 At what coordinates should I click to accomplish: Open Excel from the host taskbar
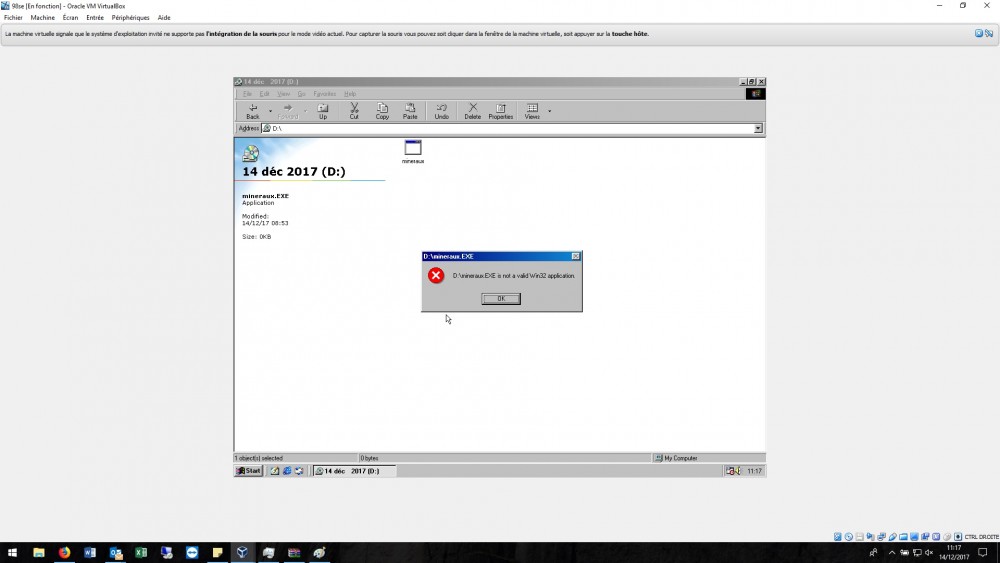[x=141, y=553]
